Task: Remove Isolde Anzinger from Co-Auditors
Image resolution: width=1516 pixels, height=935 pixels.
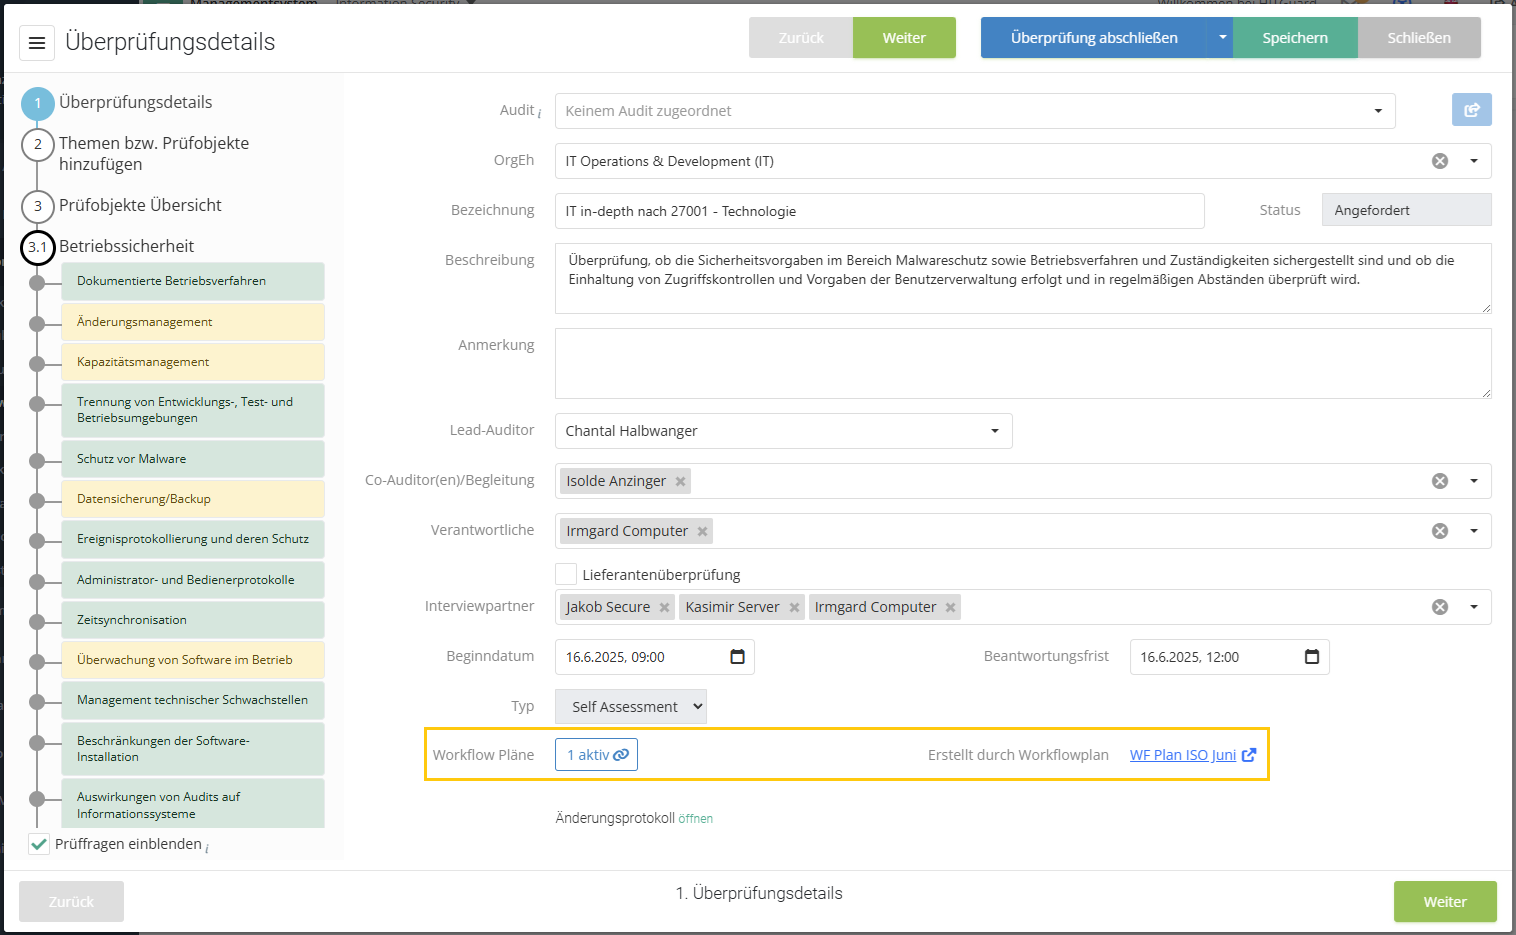Action: tap(680, 481)
